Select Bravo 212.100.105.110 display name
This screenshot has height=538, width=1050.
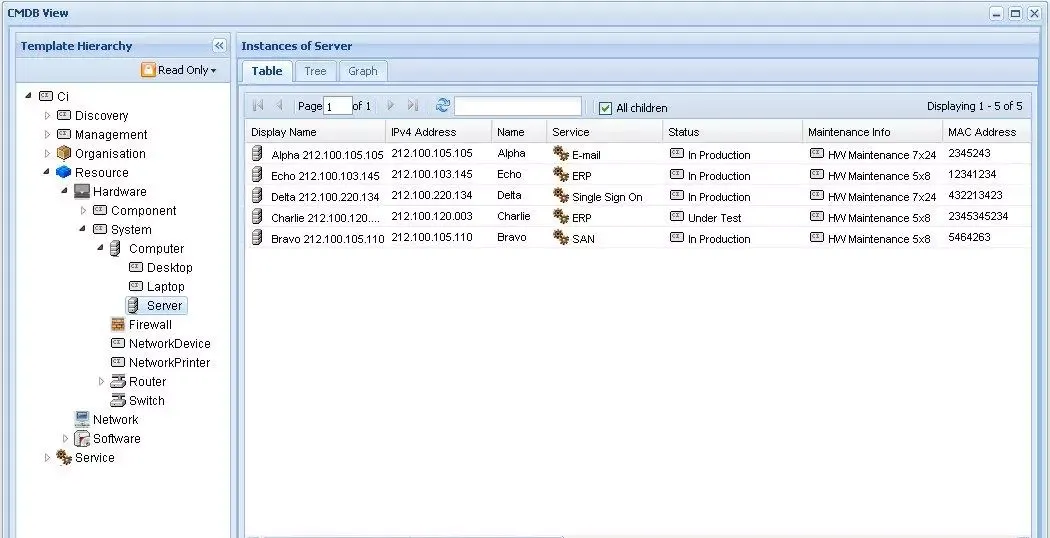327,239
